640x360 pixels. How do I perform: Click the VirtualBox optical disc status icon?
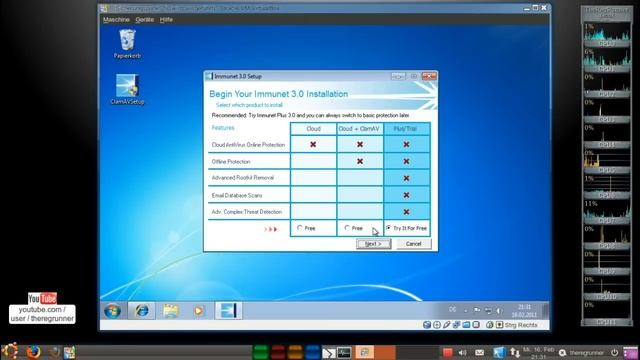(437, 325)
